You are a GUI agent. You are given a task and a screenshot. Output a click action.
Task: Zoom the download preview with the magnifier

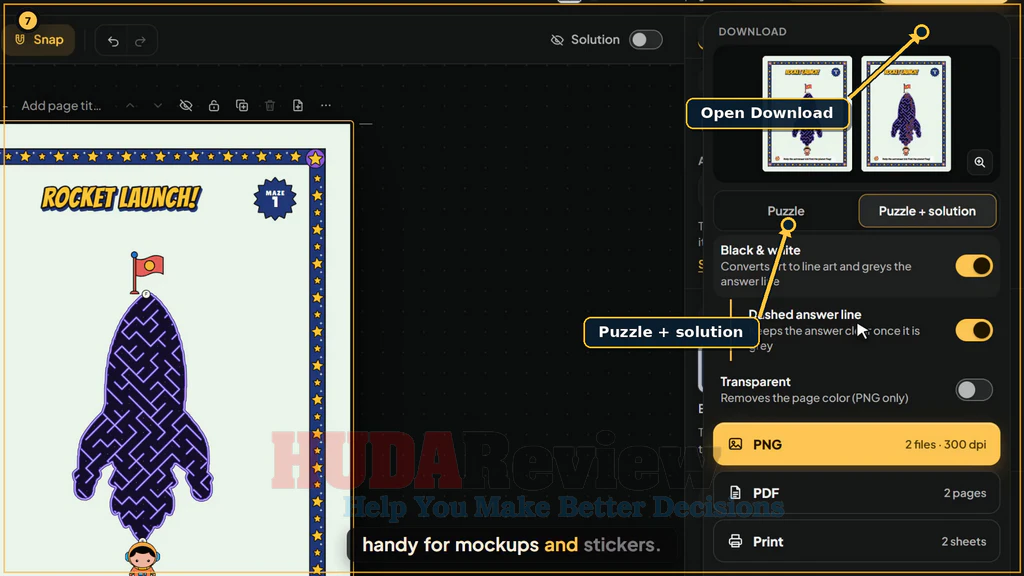[980, 162]
